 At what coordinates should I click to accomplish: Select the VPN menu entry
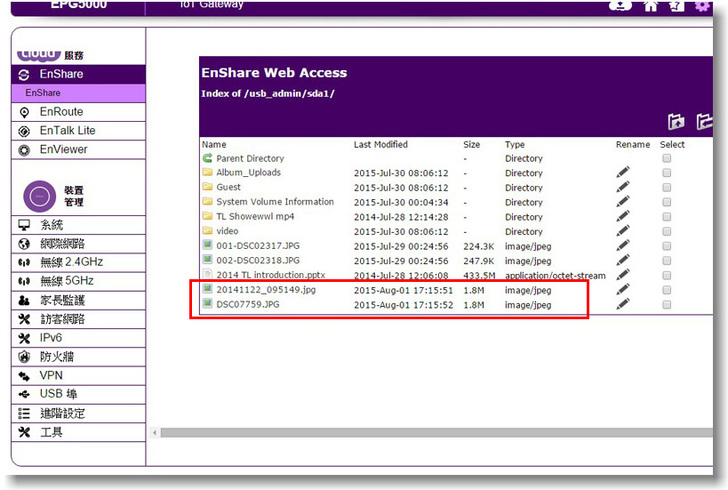(51, 375)
